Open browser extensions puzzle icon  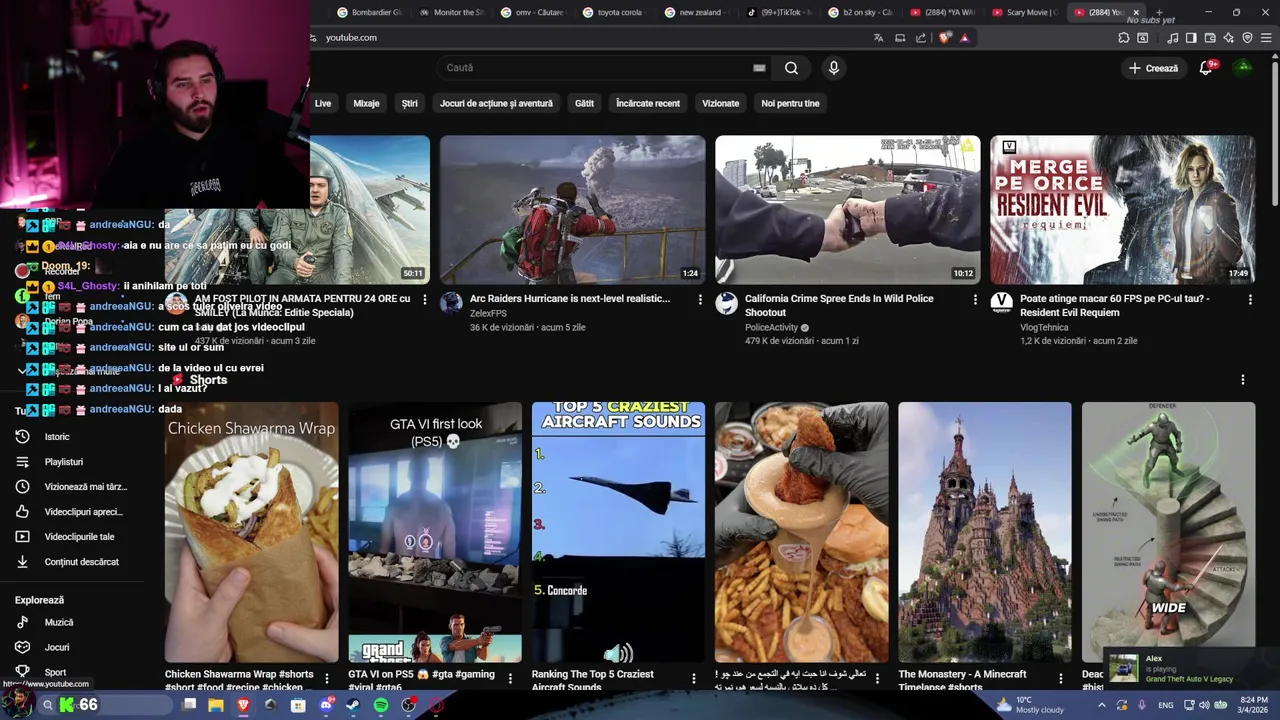point(1124,38)
